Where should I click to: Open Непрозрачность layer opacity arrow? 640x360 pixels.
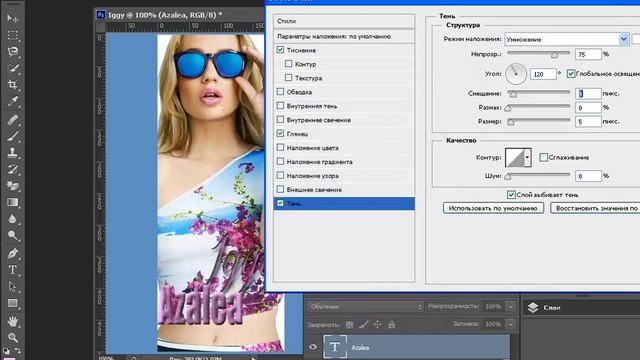click(x=510, y=306)
